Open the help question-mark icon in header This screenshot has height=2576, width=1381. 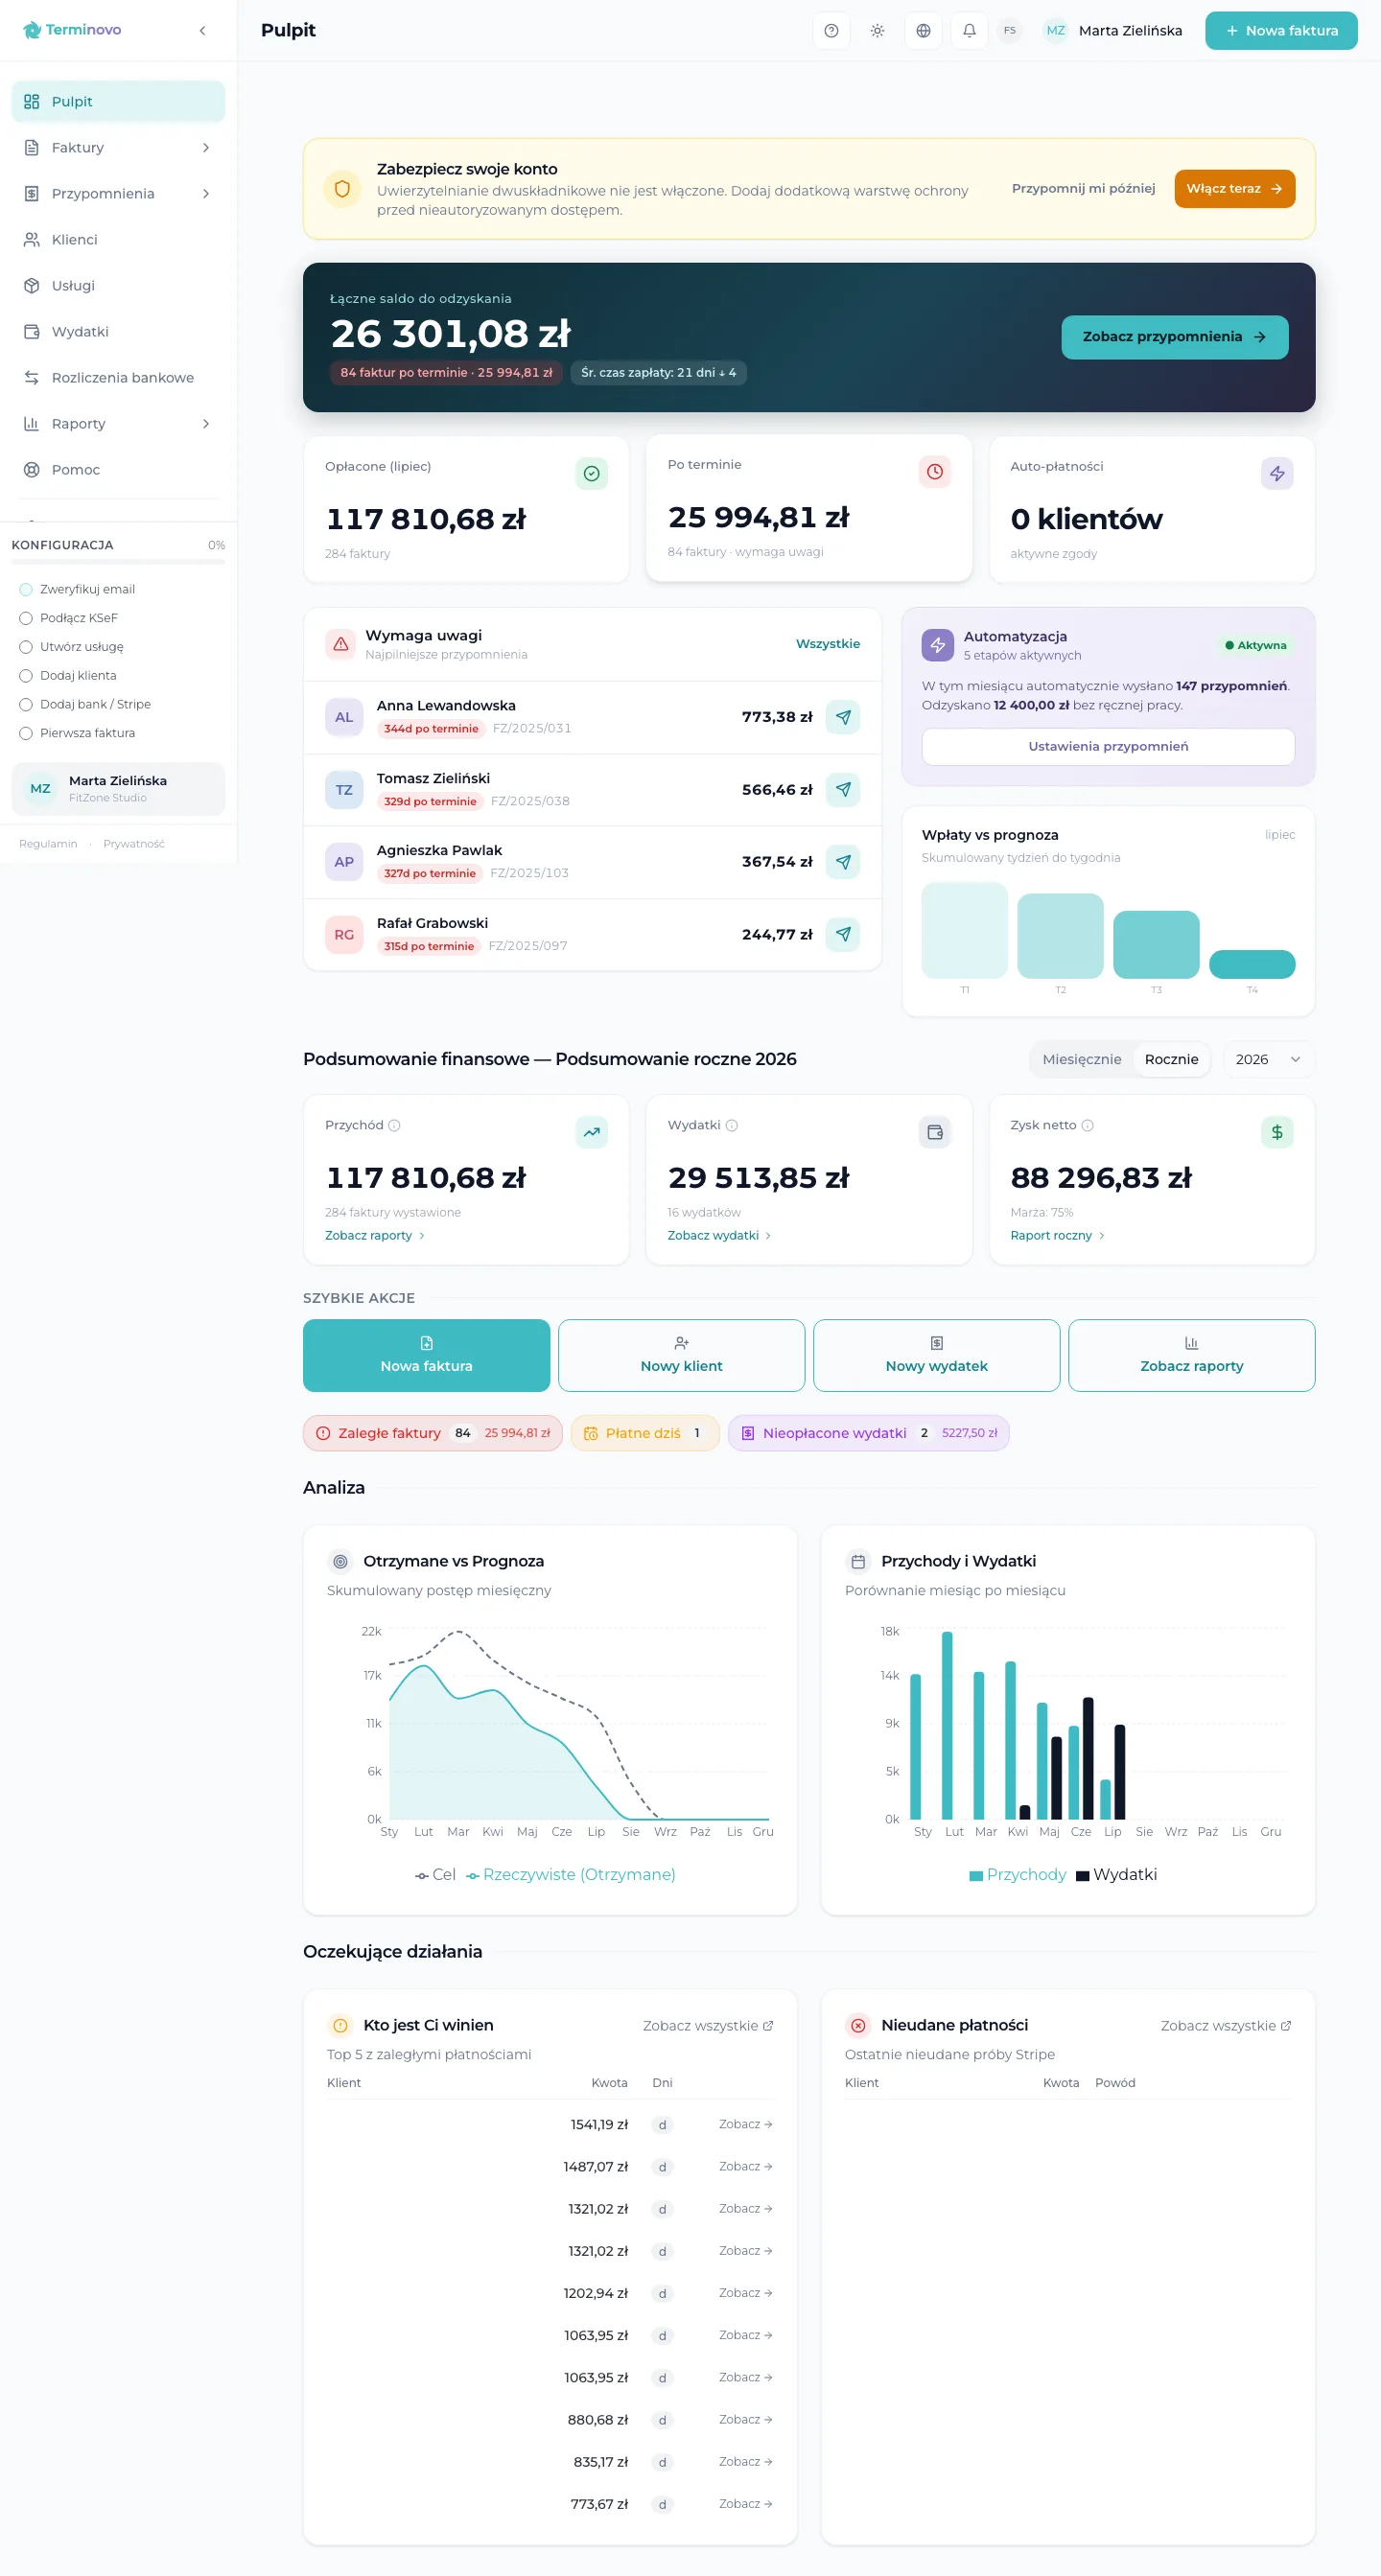tap(831, 31)
